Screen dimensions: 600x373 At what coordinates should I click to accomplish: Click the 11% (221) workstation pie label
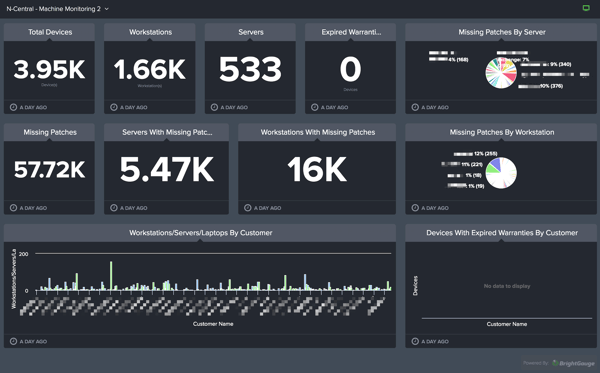click(x=472, y=165)
